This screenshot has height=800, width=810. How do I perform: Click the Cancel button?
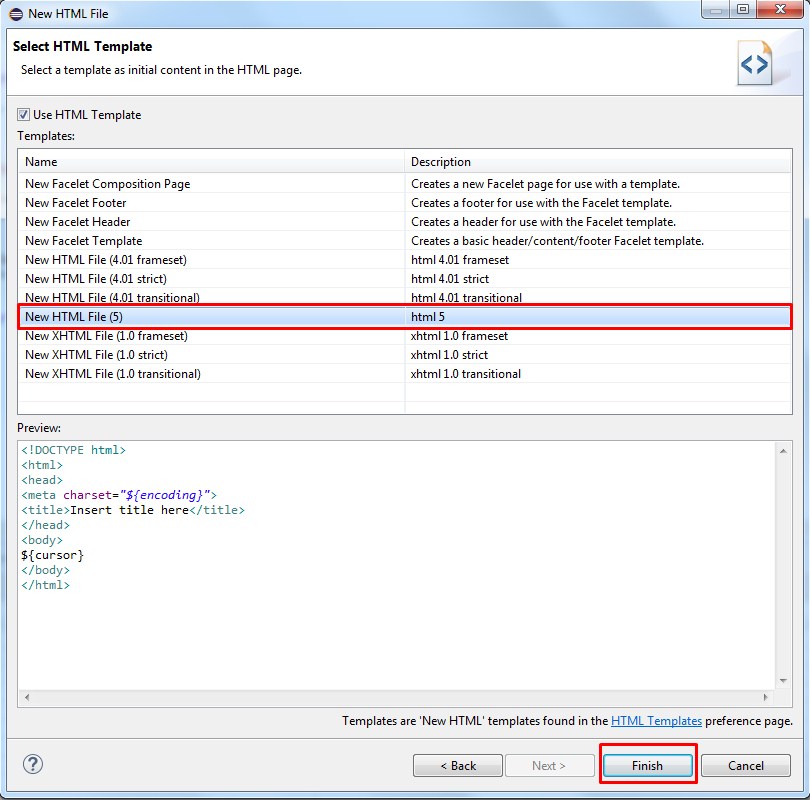pos(745,765)
